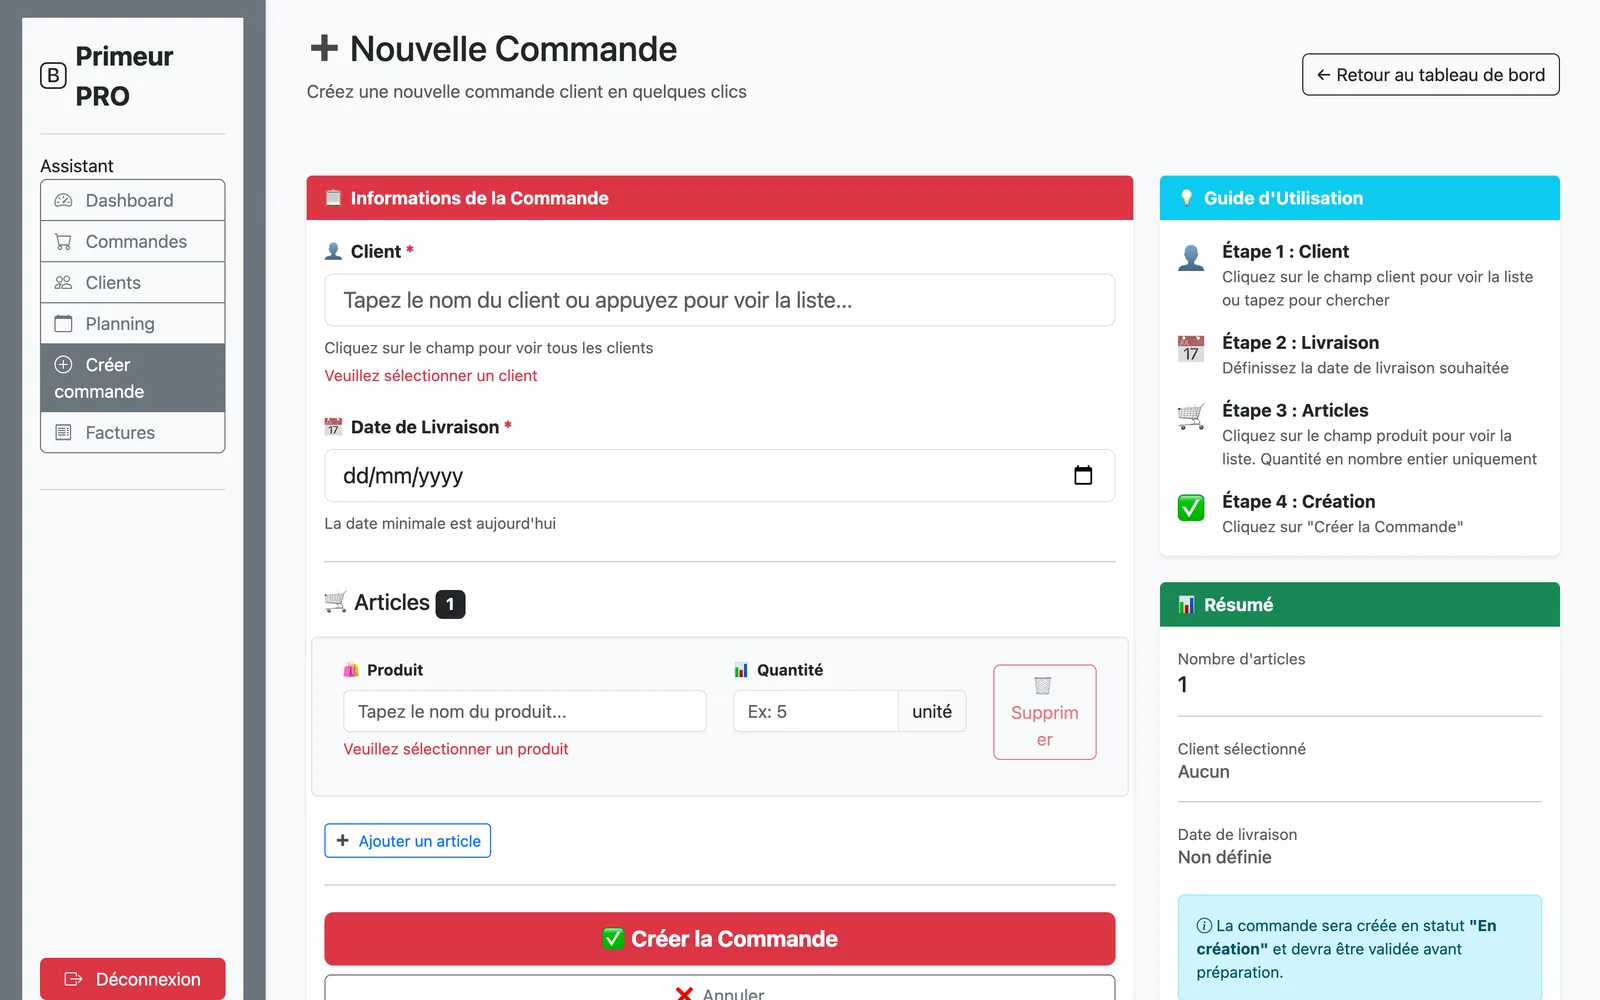Image resolution: width=1600 pixels, height=1000 pixels.
Task: Open the Factures menu entry
Action: pyautogui.click(x=132, y=432)
